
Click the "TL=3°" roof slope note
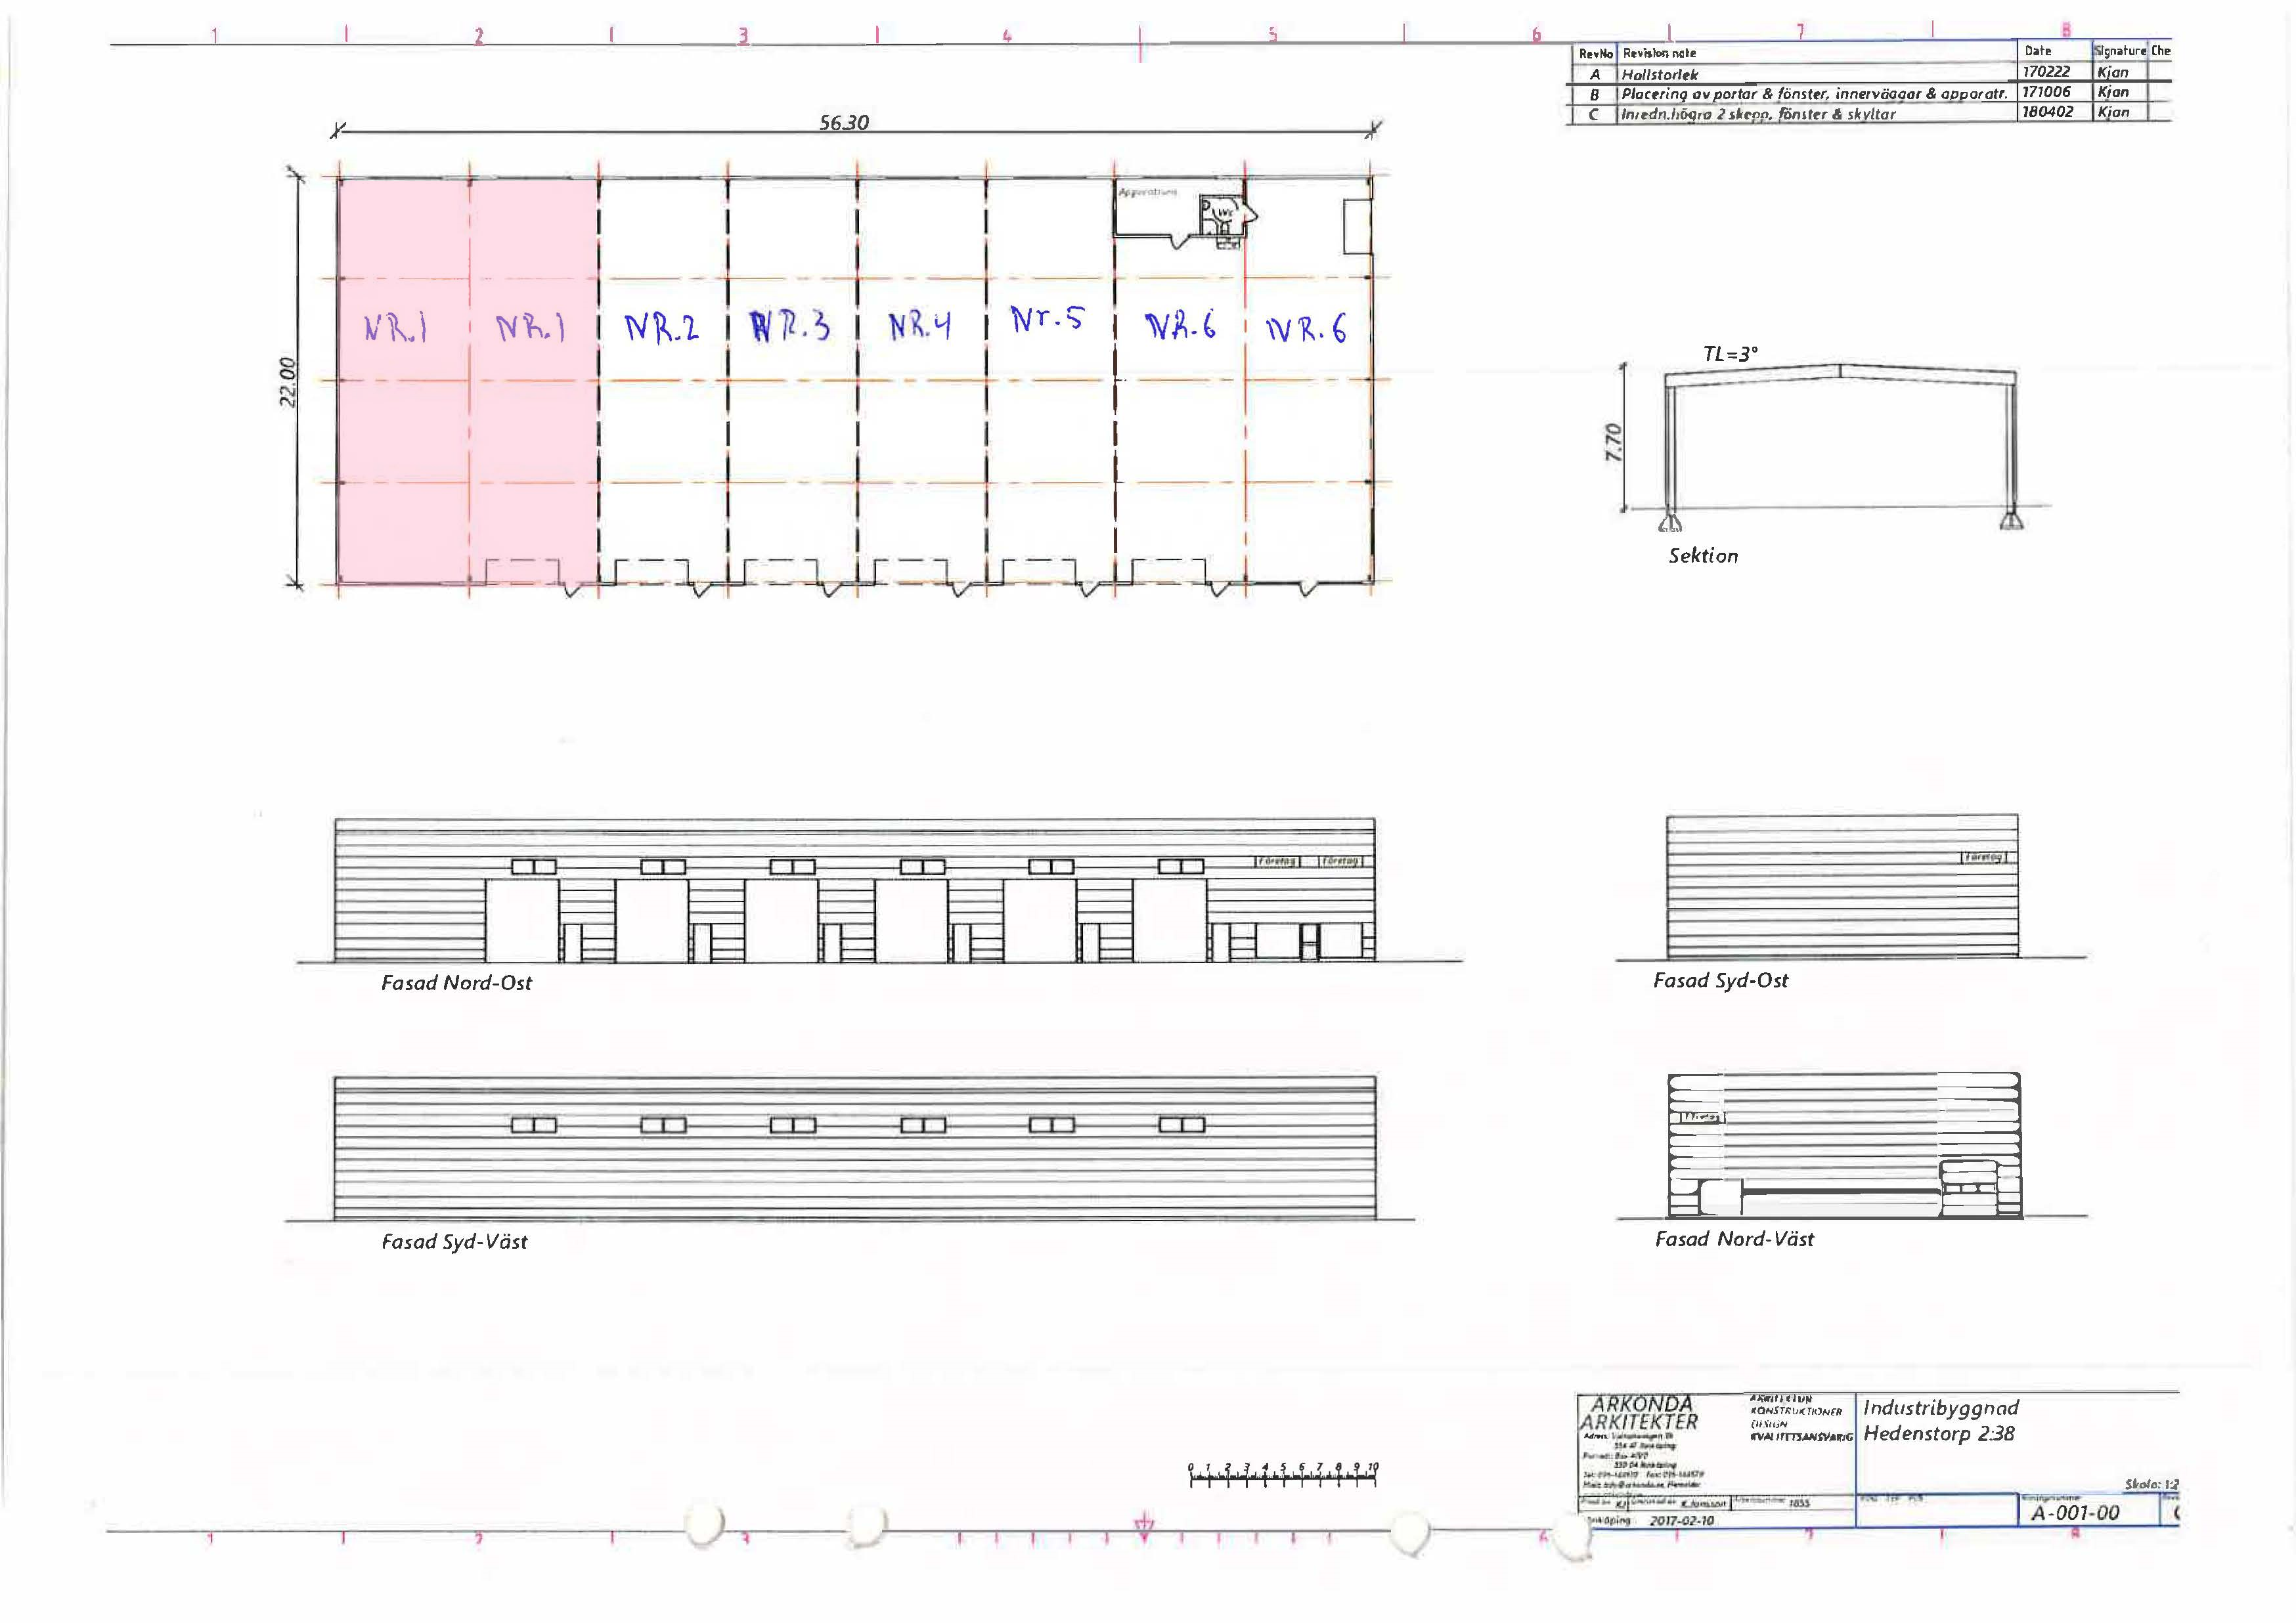tap(1730, 354)
